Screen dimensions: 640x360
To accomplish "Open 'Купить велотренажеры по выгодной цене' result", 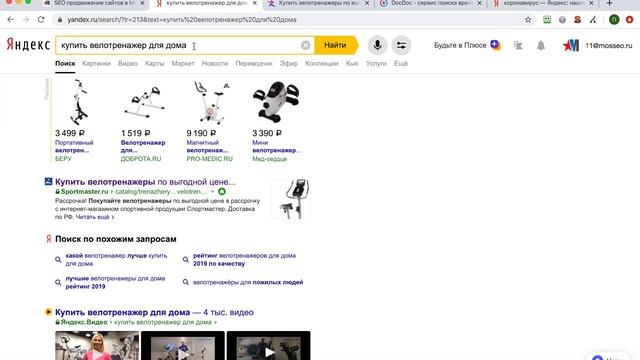I will [145, 182].
